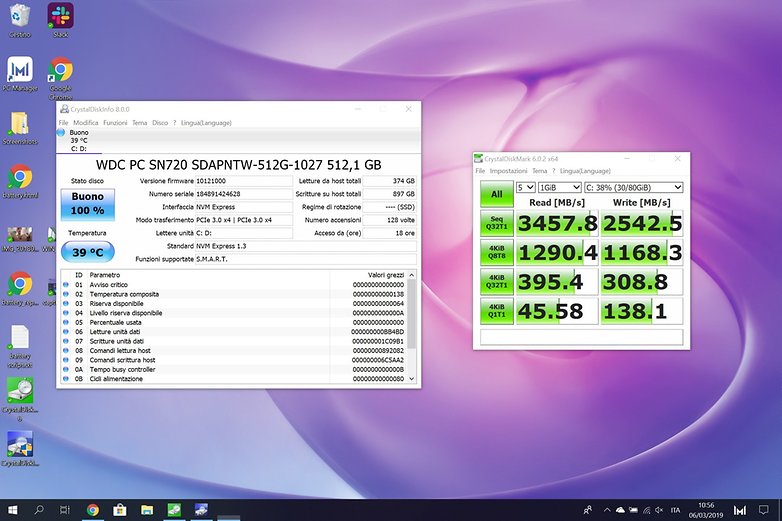Open the battery.html Chrome file icon
Viewport: 782px width, 521px height.
click(20, 181)
